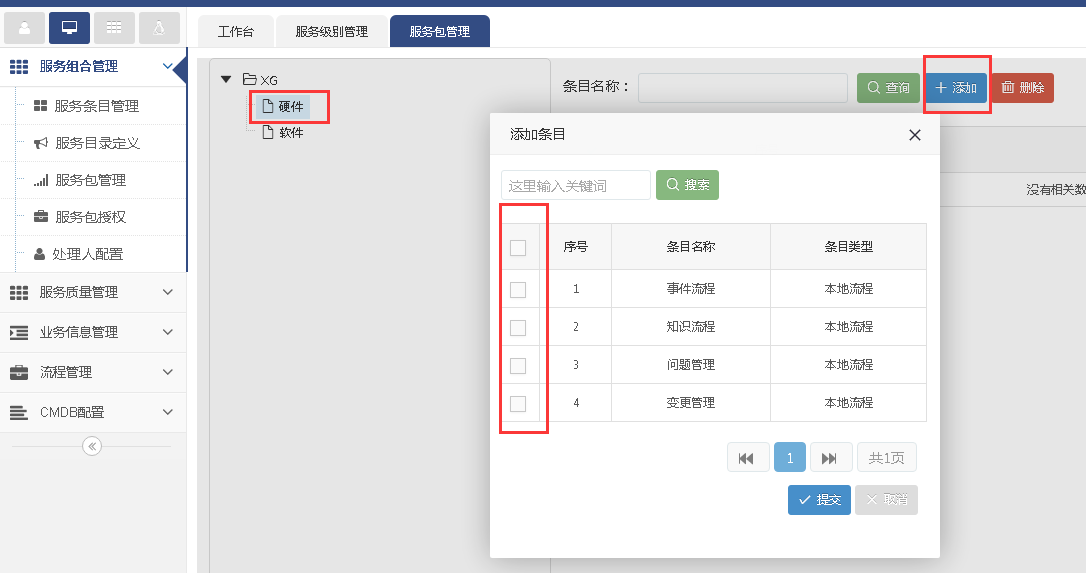Select the 软件 node in the tree
Viewport: 1086px width, 573px height.
(290, 132)
